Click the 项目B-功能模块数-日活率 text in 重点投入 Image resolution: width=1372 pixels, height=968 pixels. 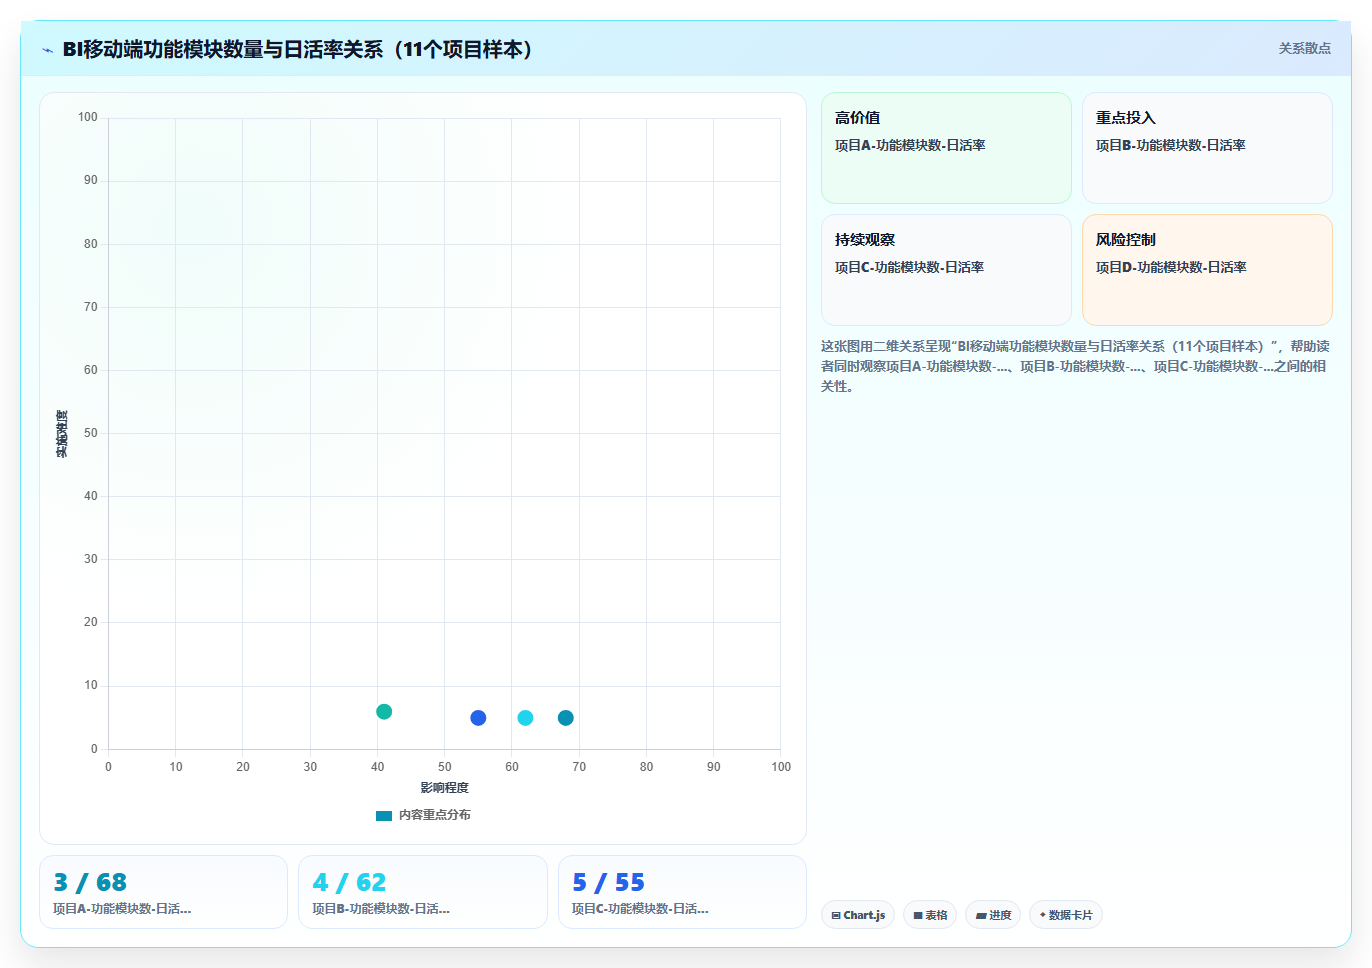tap(1171, 145)
